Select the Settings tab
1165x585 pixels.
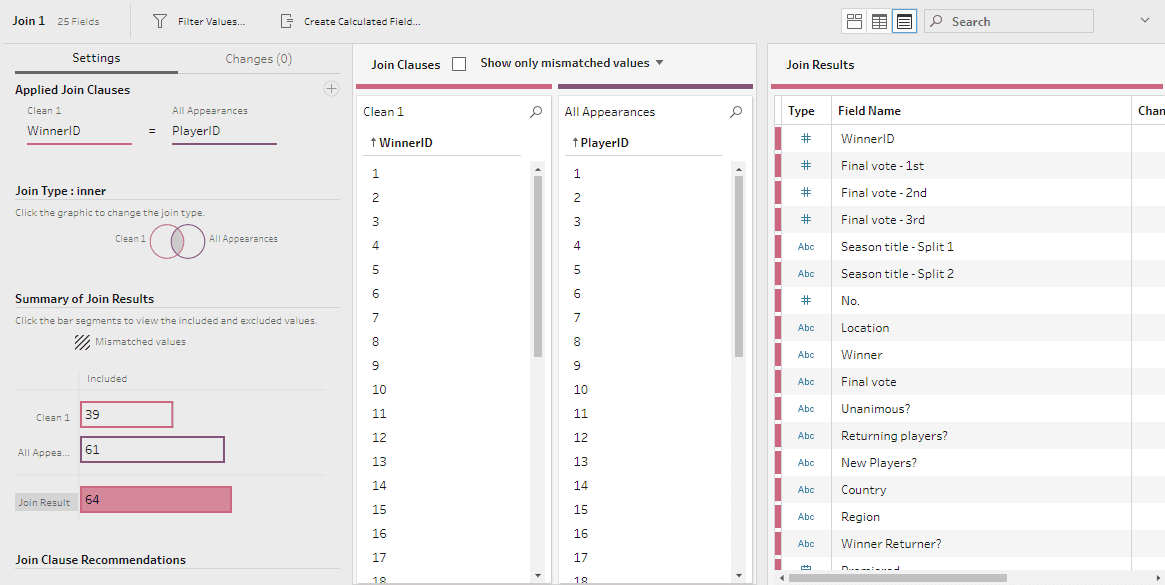click(95, 59)
